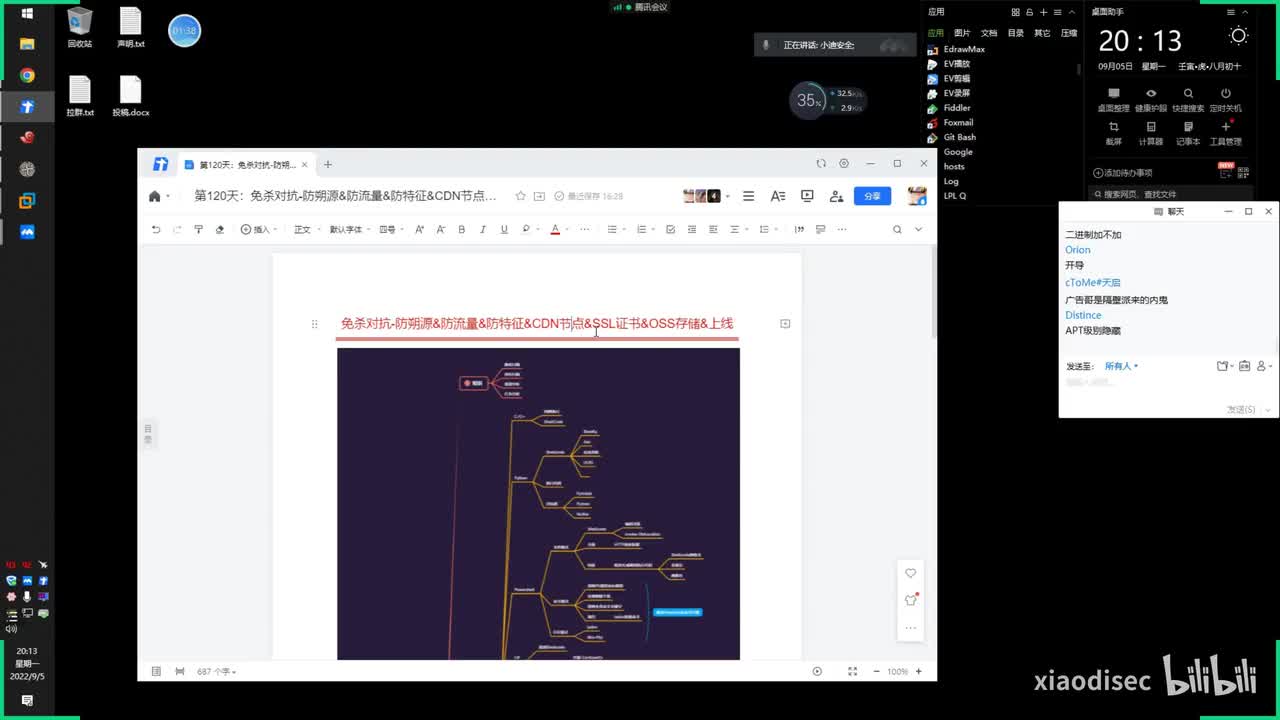1280x720 pixels.
Task: Refresh the Tencent Docs window
Action: tap(821, 164)
